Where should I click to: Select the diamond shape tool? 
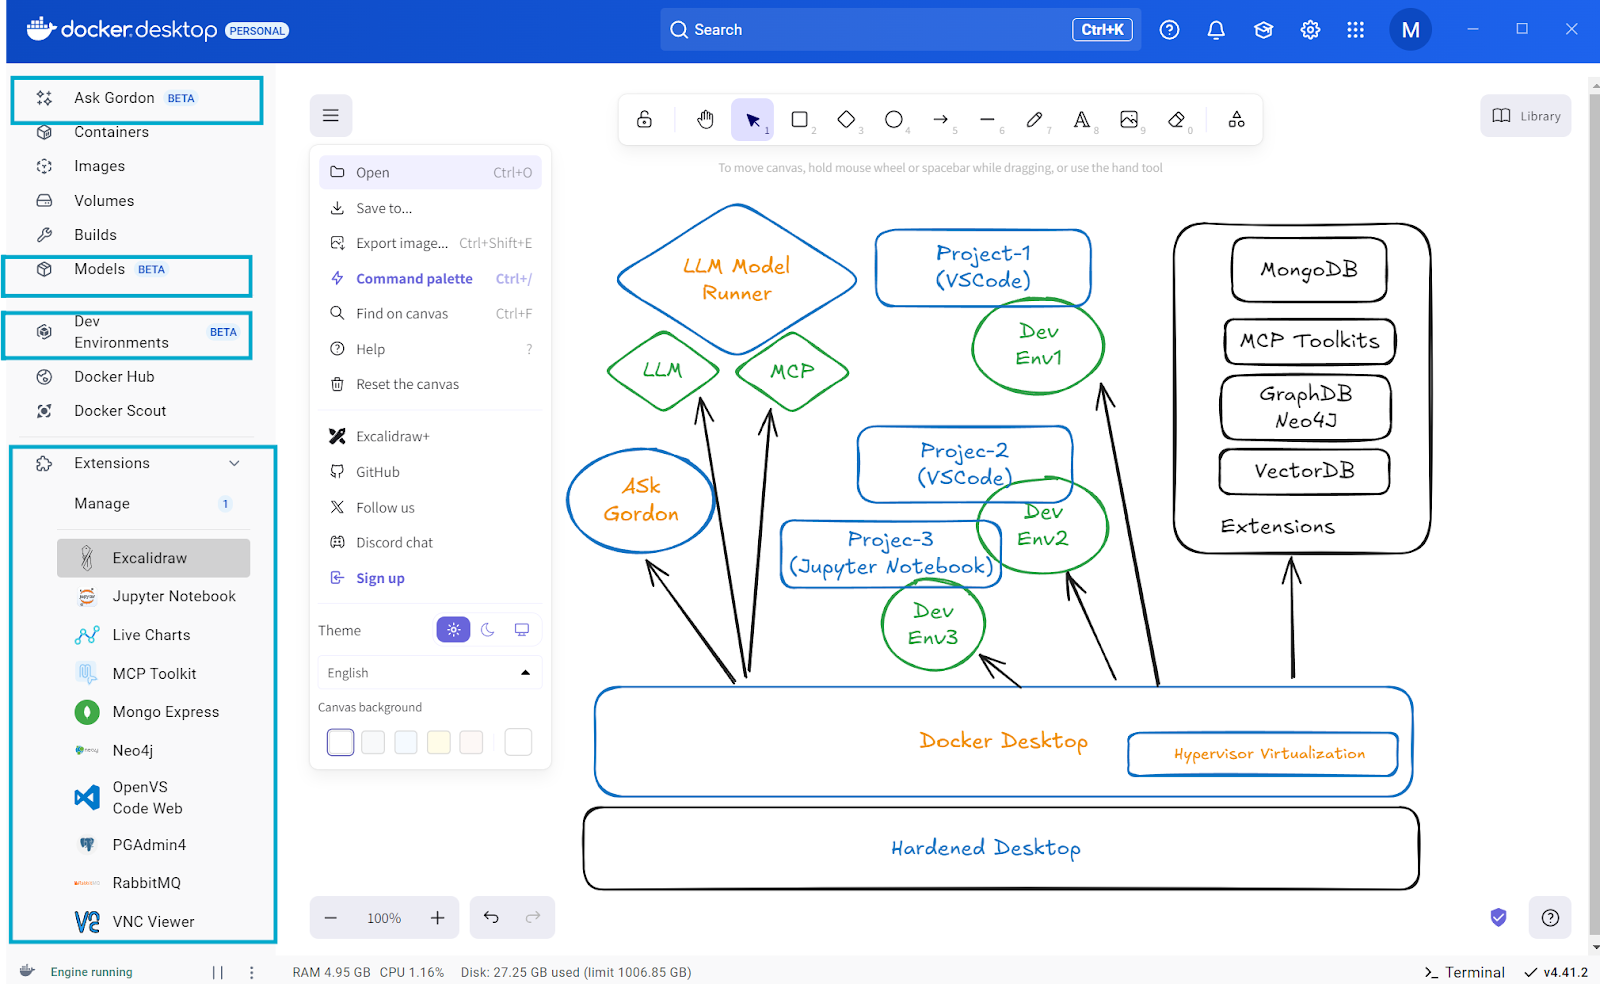click(x=846, y=120)
